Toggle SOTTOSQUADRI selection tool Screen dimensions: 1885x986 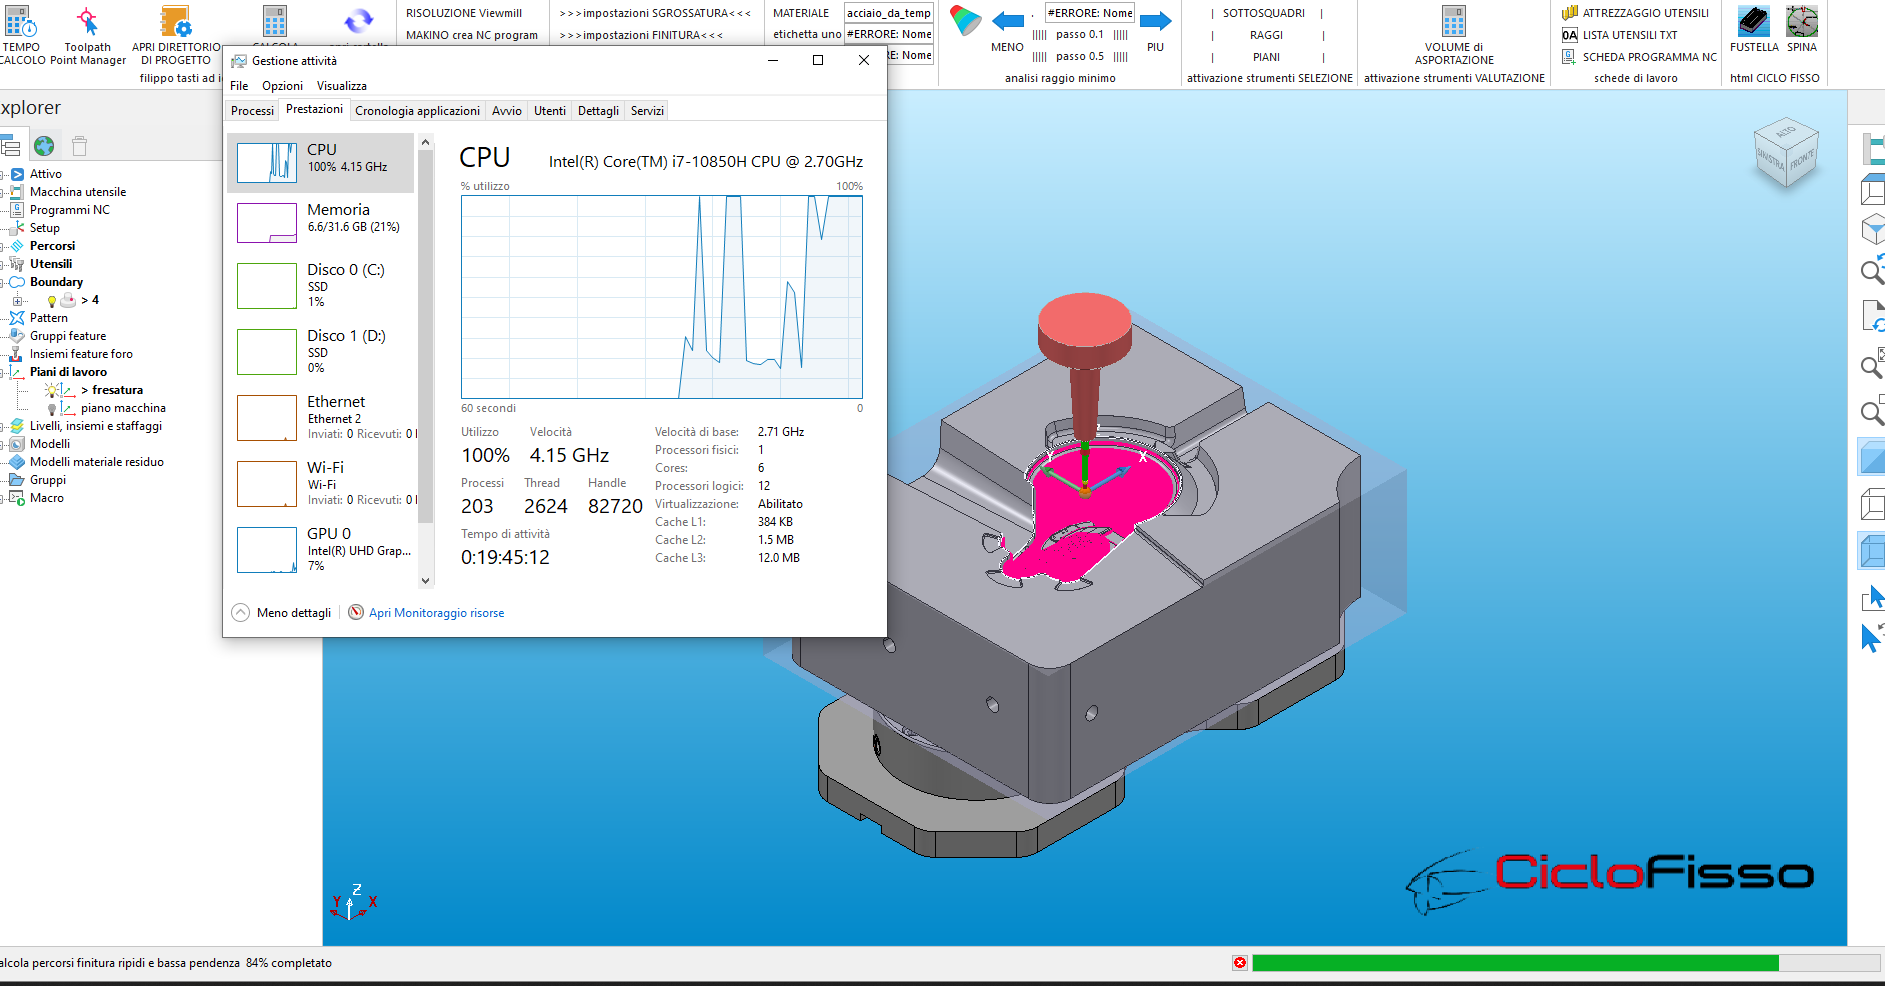coord(1265,13)
